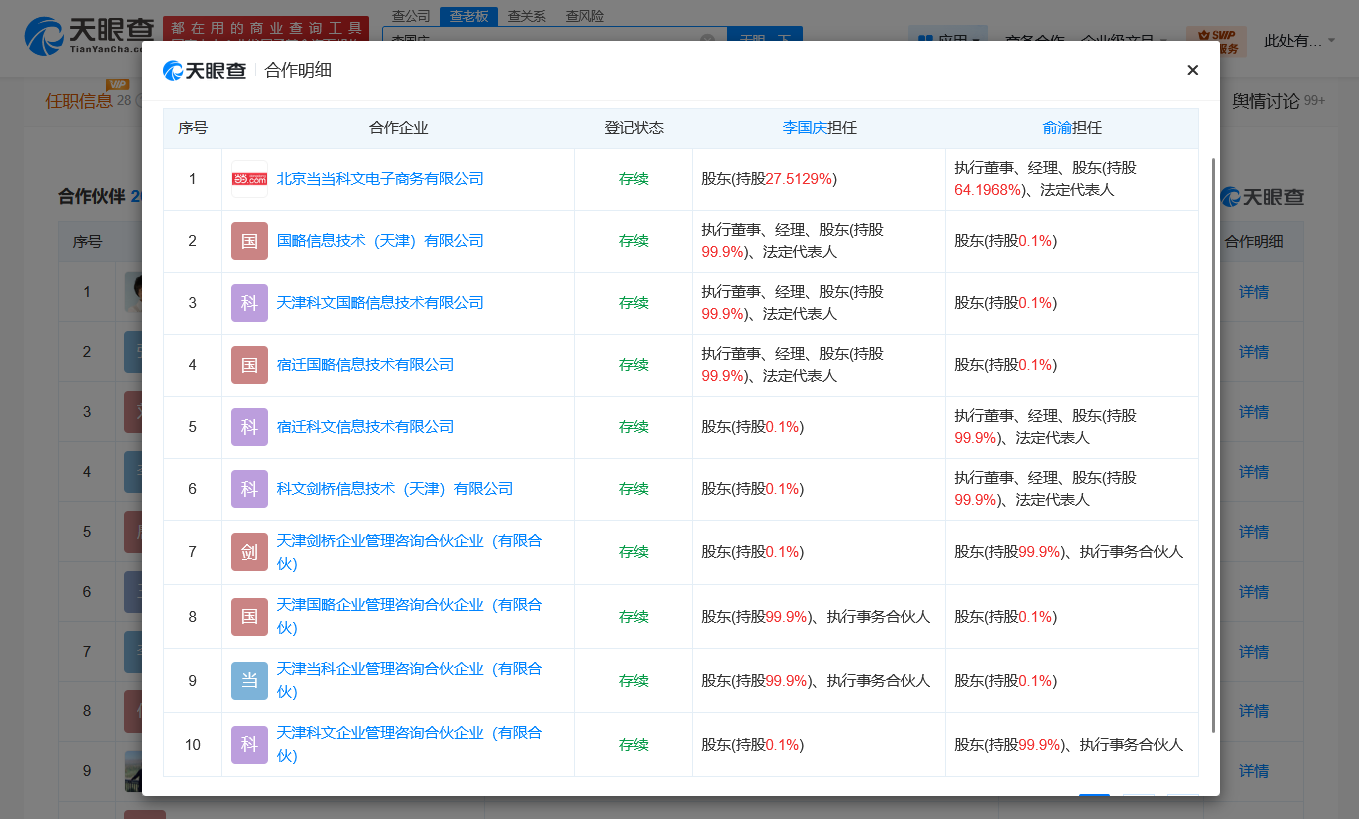Image resolution: width=1359 pixels, height=819 pixels.
Task: Expand the 此处有… account dropdown
Action: tap(1300, 41)
